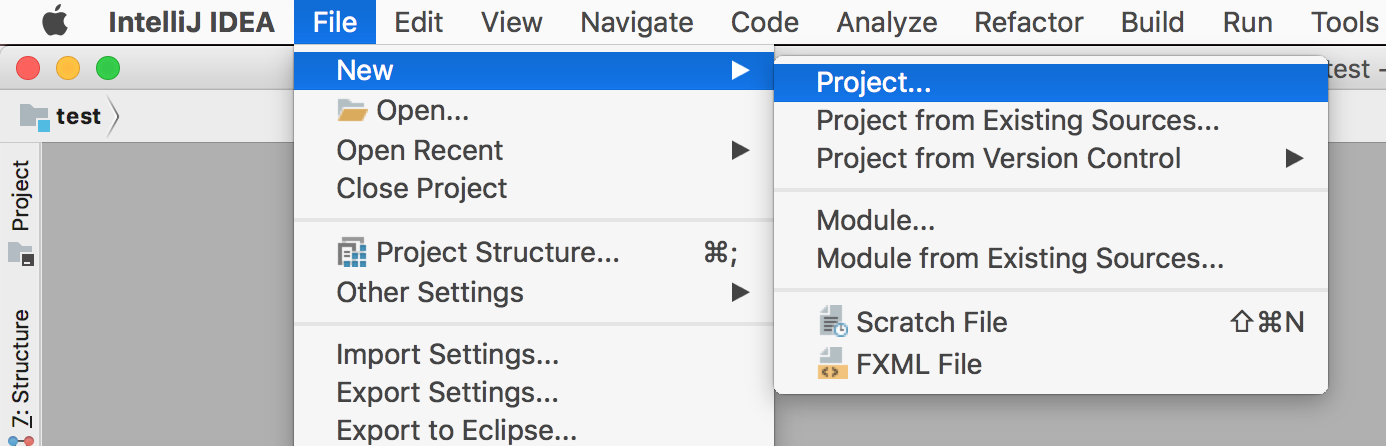The height and width of the screenshot is (446, 1386).
Task: Click the folder icon beside Open
Action: pyautogui.click(x=352, y=111)
